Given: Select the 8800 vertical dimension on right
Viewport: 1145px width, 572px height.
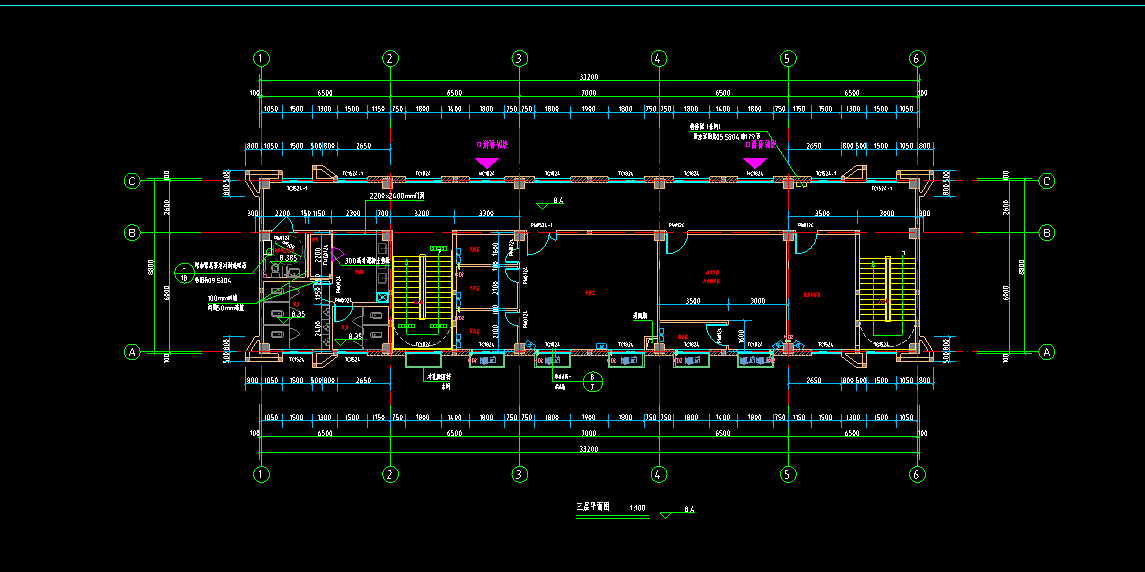Looking at the screenshot, I should click(1021, 267).
